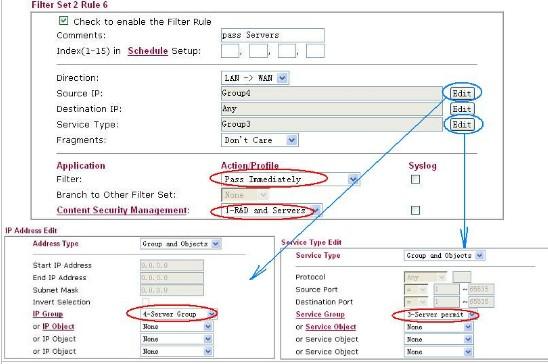Open Service Type Group and Objects dropdown
Image resolution: width=548 pixels, height=364 pixels.
click(x=444, y=255)
